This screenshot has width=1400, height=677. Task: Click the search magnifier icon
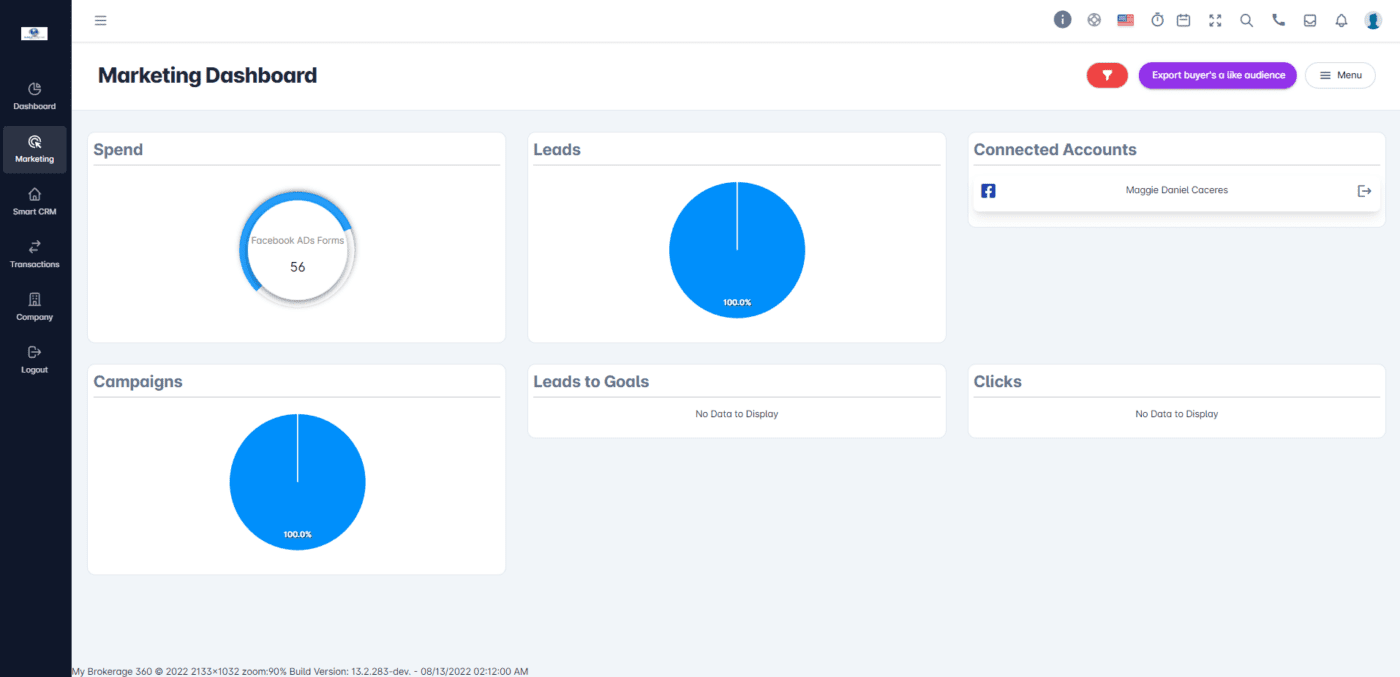[1246, 20]
